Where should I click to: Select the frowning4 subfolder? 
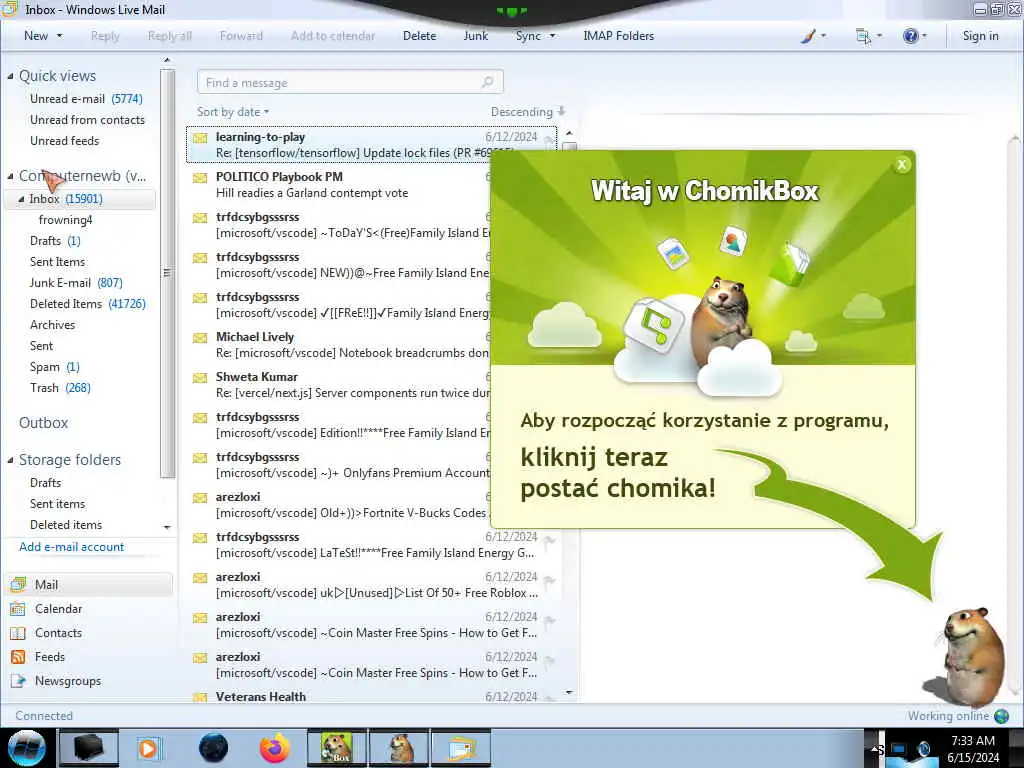pyautogui.click(x=65, y=220)
